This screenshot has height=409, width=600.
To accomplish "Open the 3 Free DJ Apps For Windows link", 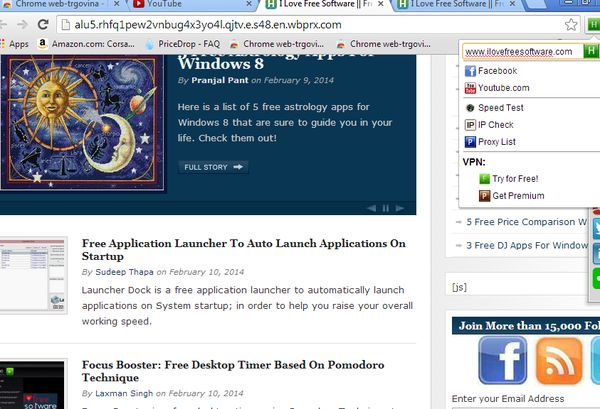I will [x=527, y=245].
